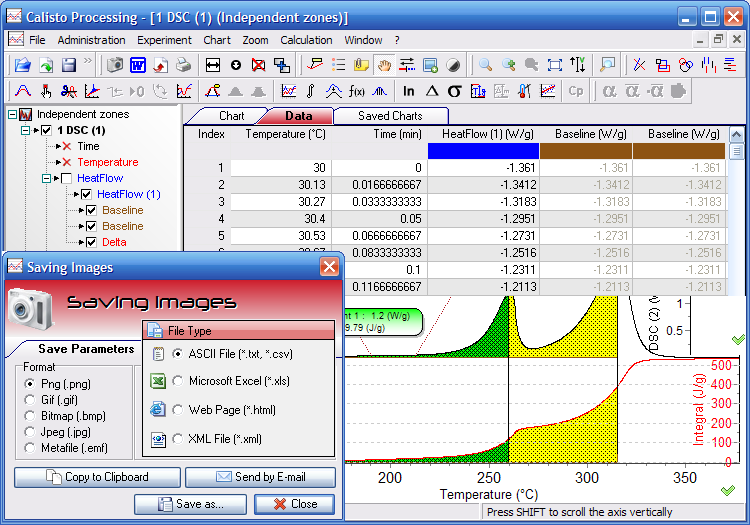The width and height of the screenshot is (750, 525).
Task: Select Microsoft Excel (*.xls) file type
Action: pos(177,381)
